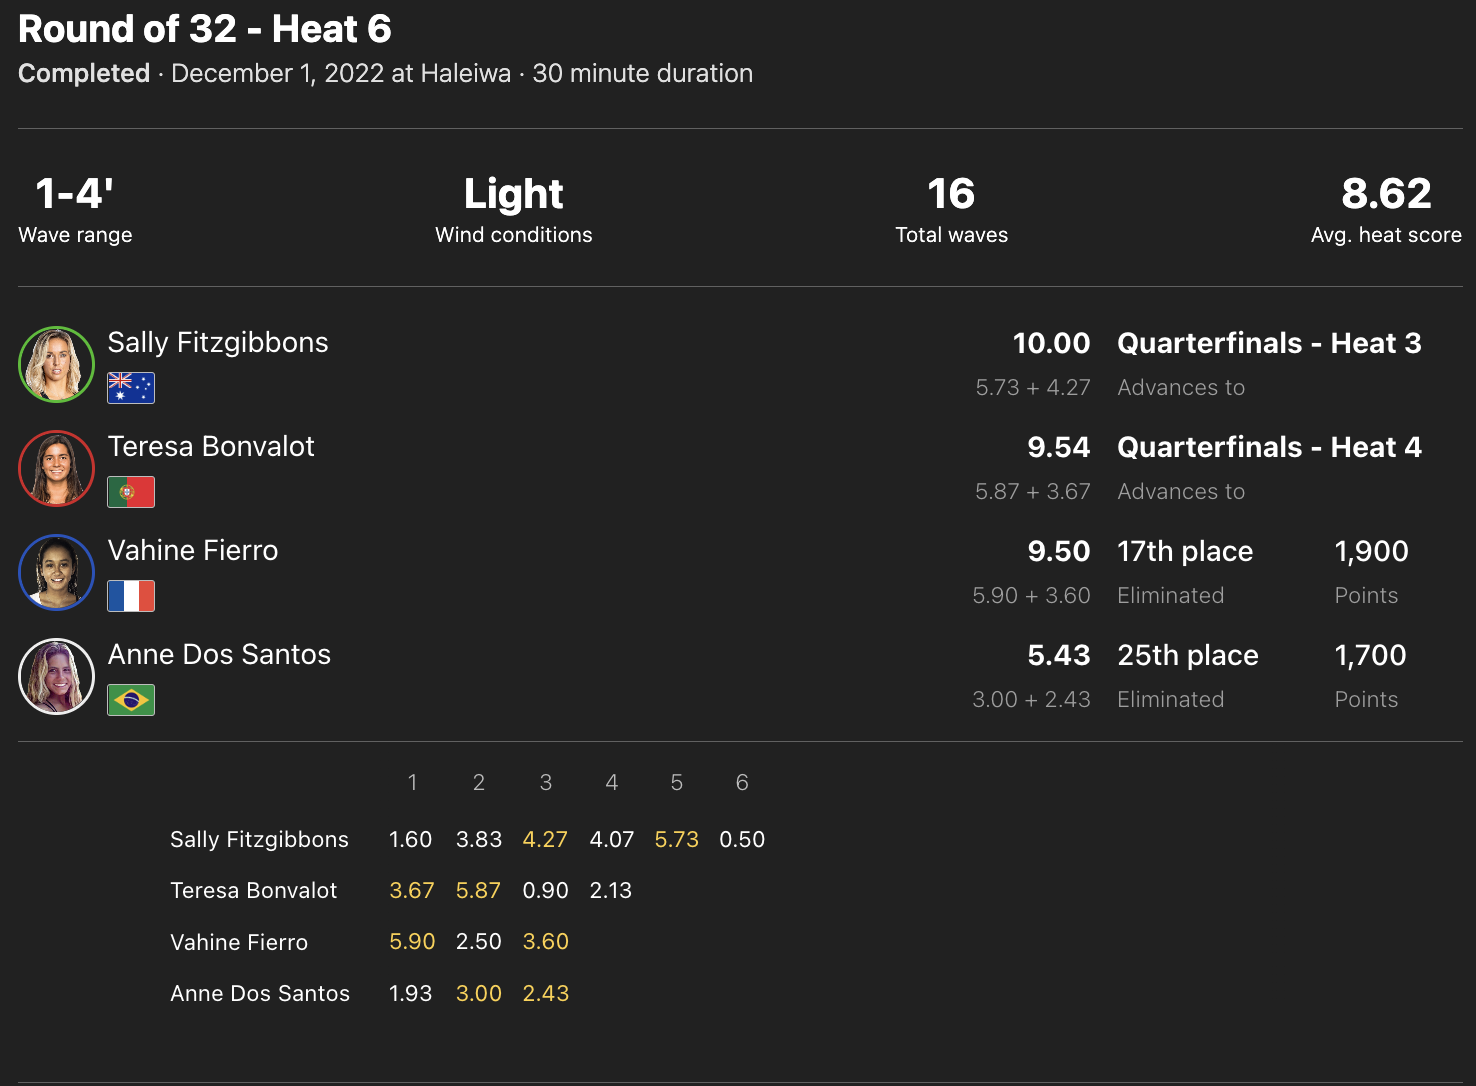Click Sally Fitzgibbons' profile photo

56,365
